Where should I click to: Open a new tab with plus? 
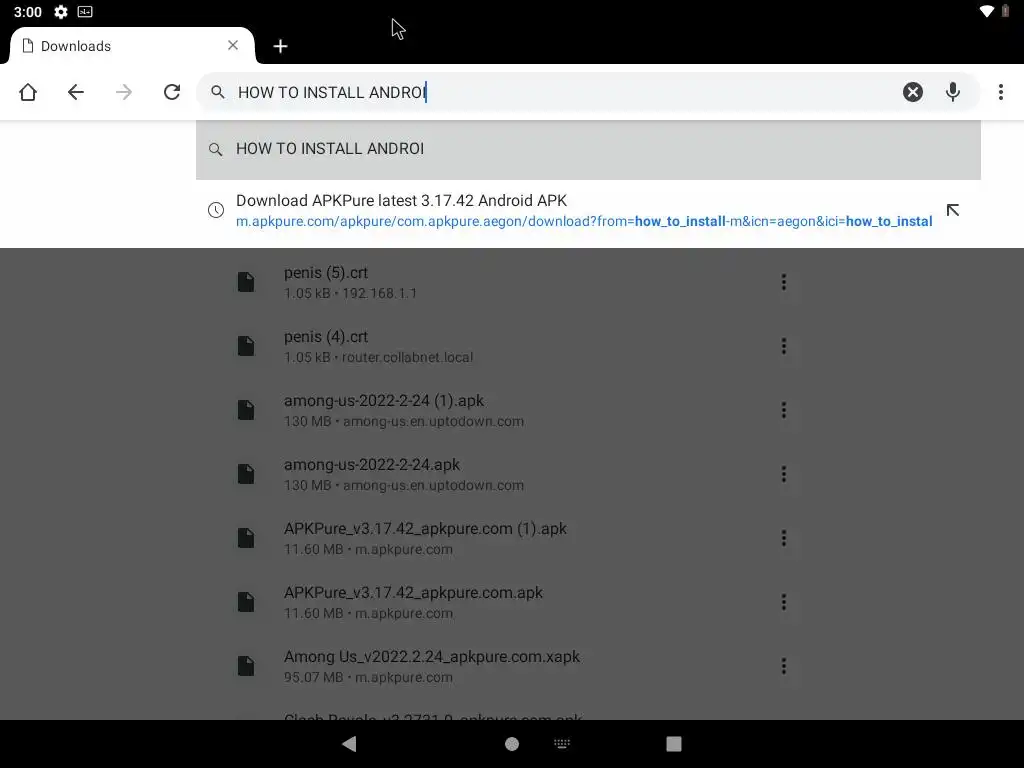[x=280, y=46]
